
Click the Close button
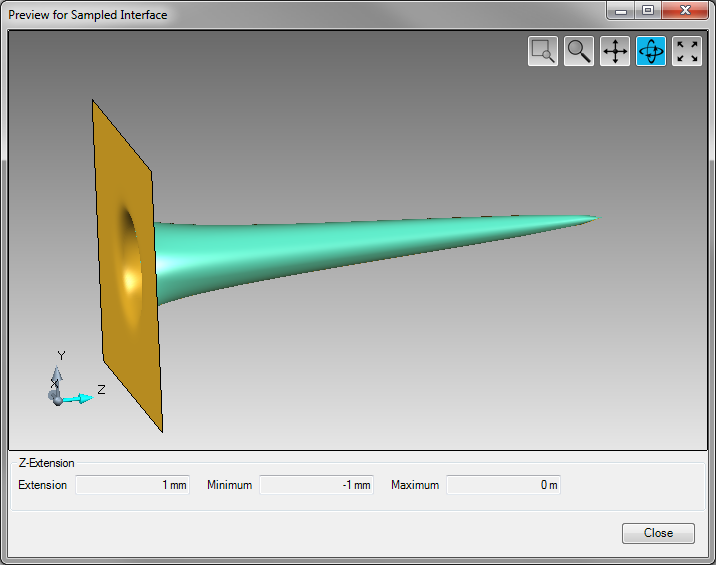(658, 533)
